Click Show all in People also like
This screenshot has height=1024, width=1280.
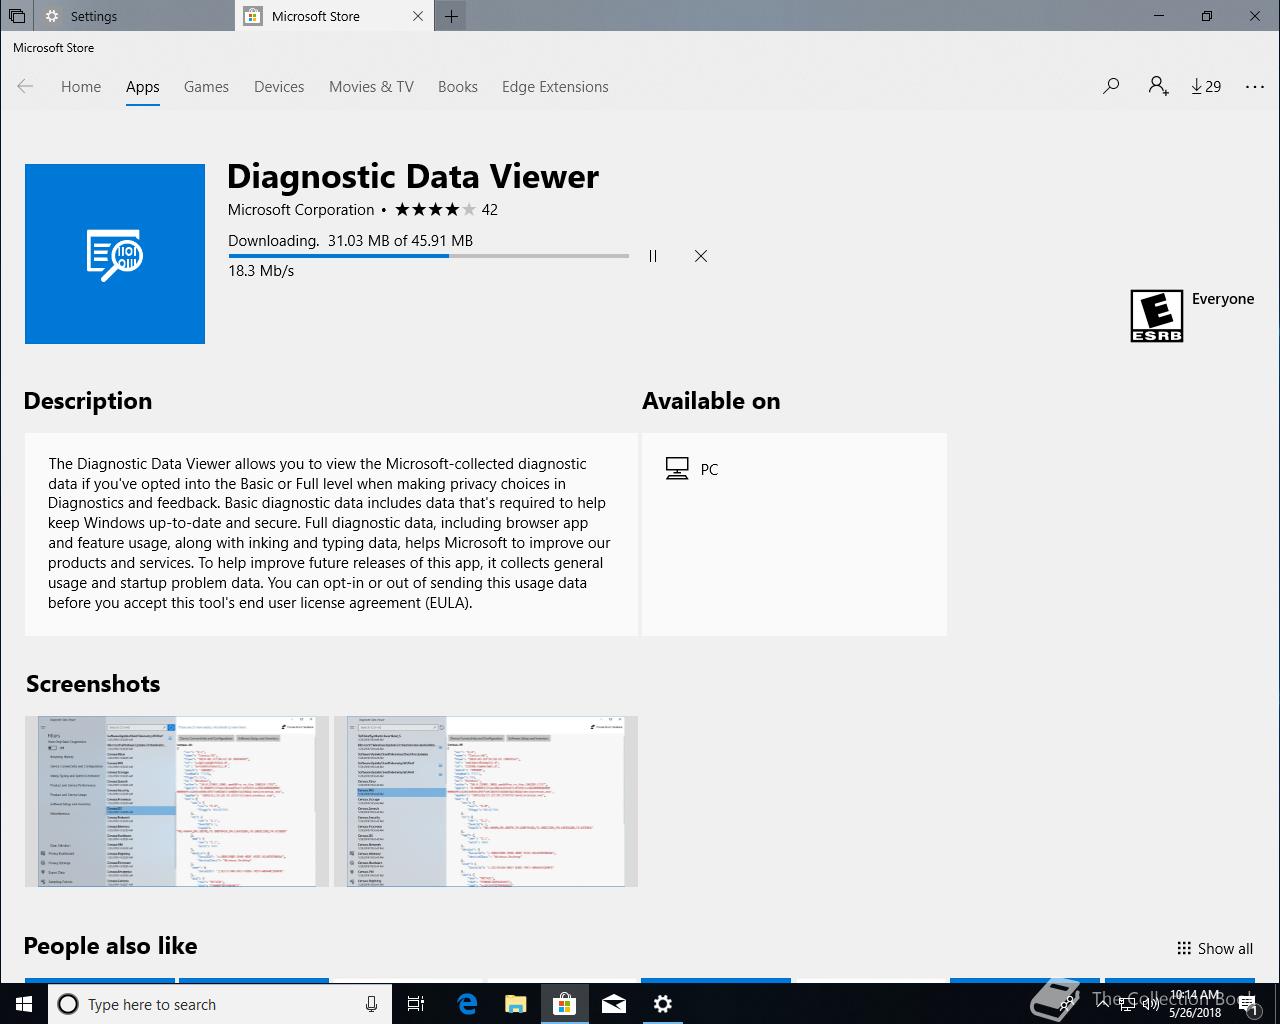pyautogui.click(x=1215, y=949)
